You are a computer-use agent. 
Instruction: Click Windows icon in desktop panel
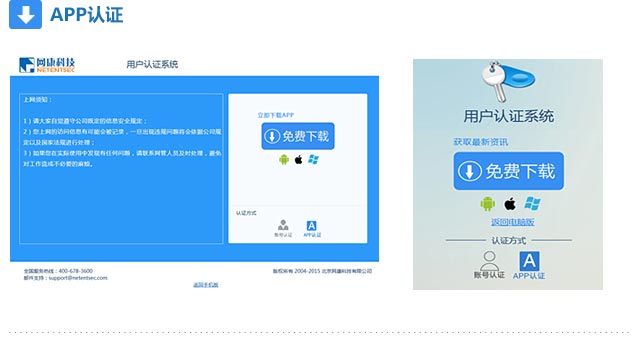click(x=313, y=159)
